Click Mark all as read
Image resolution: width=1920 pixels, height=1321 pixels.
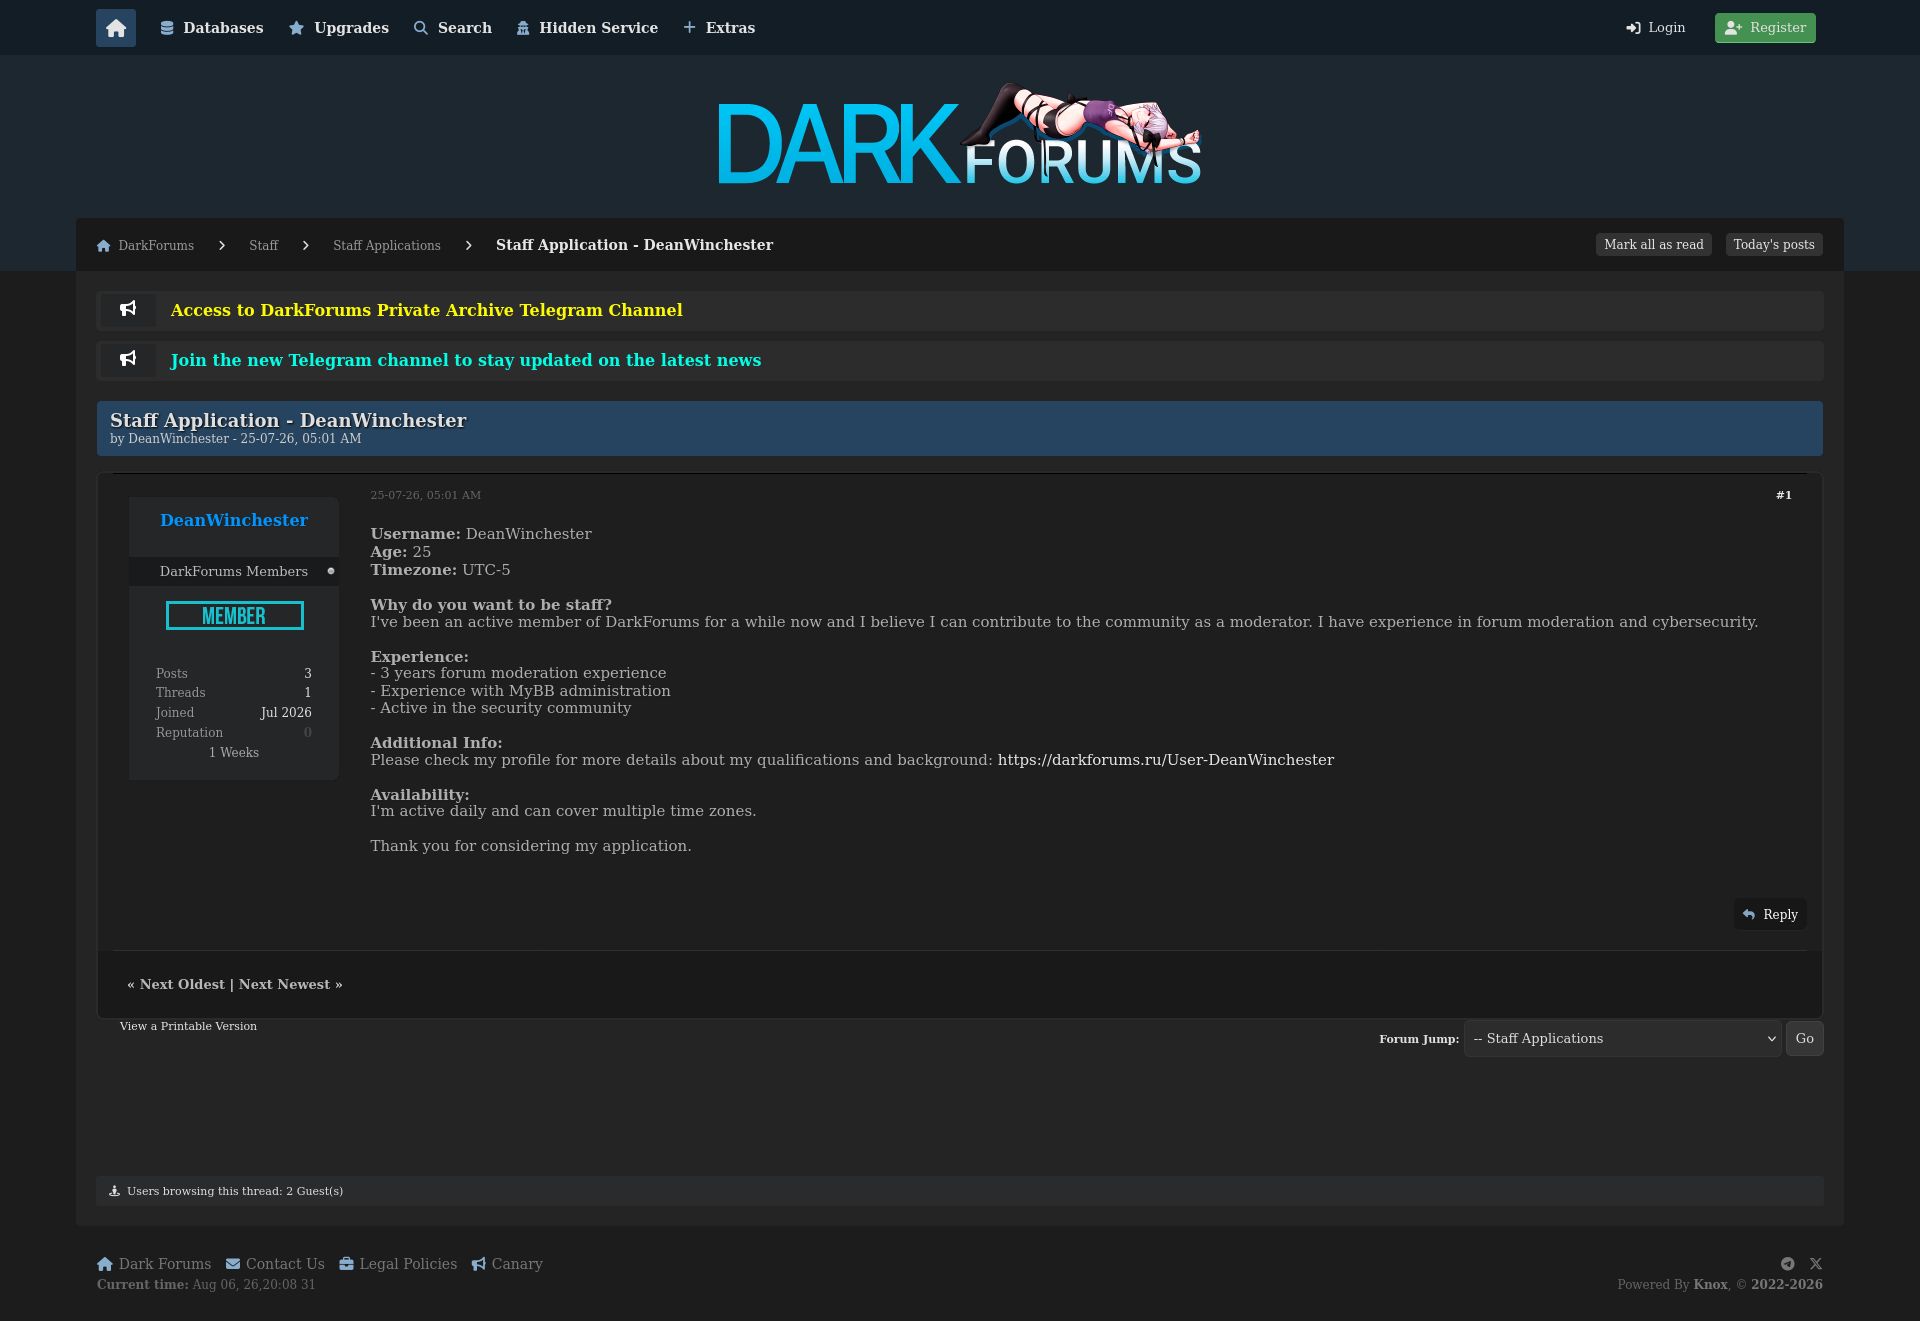(x=1654, y=245)
